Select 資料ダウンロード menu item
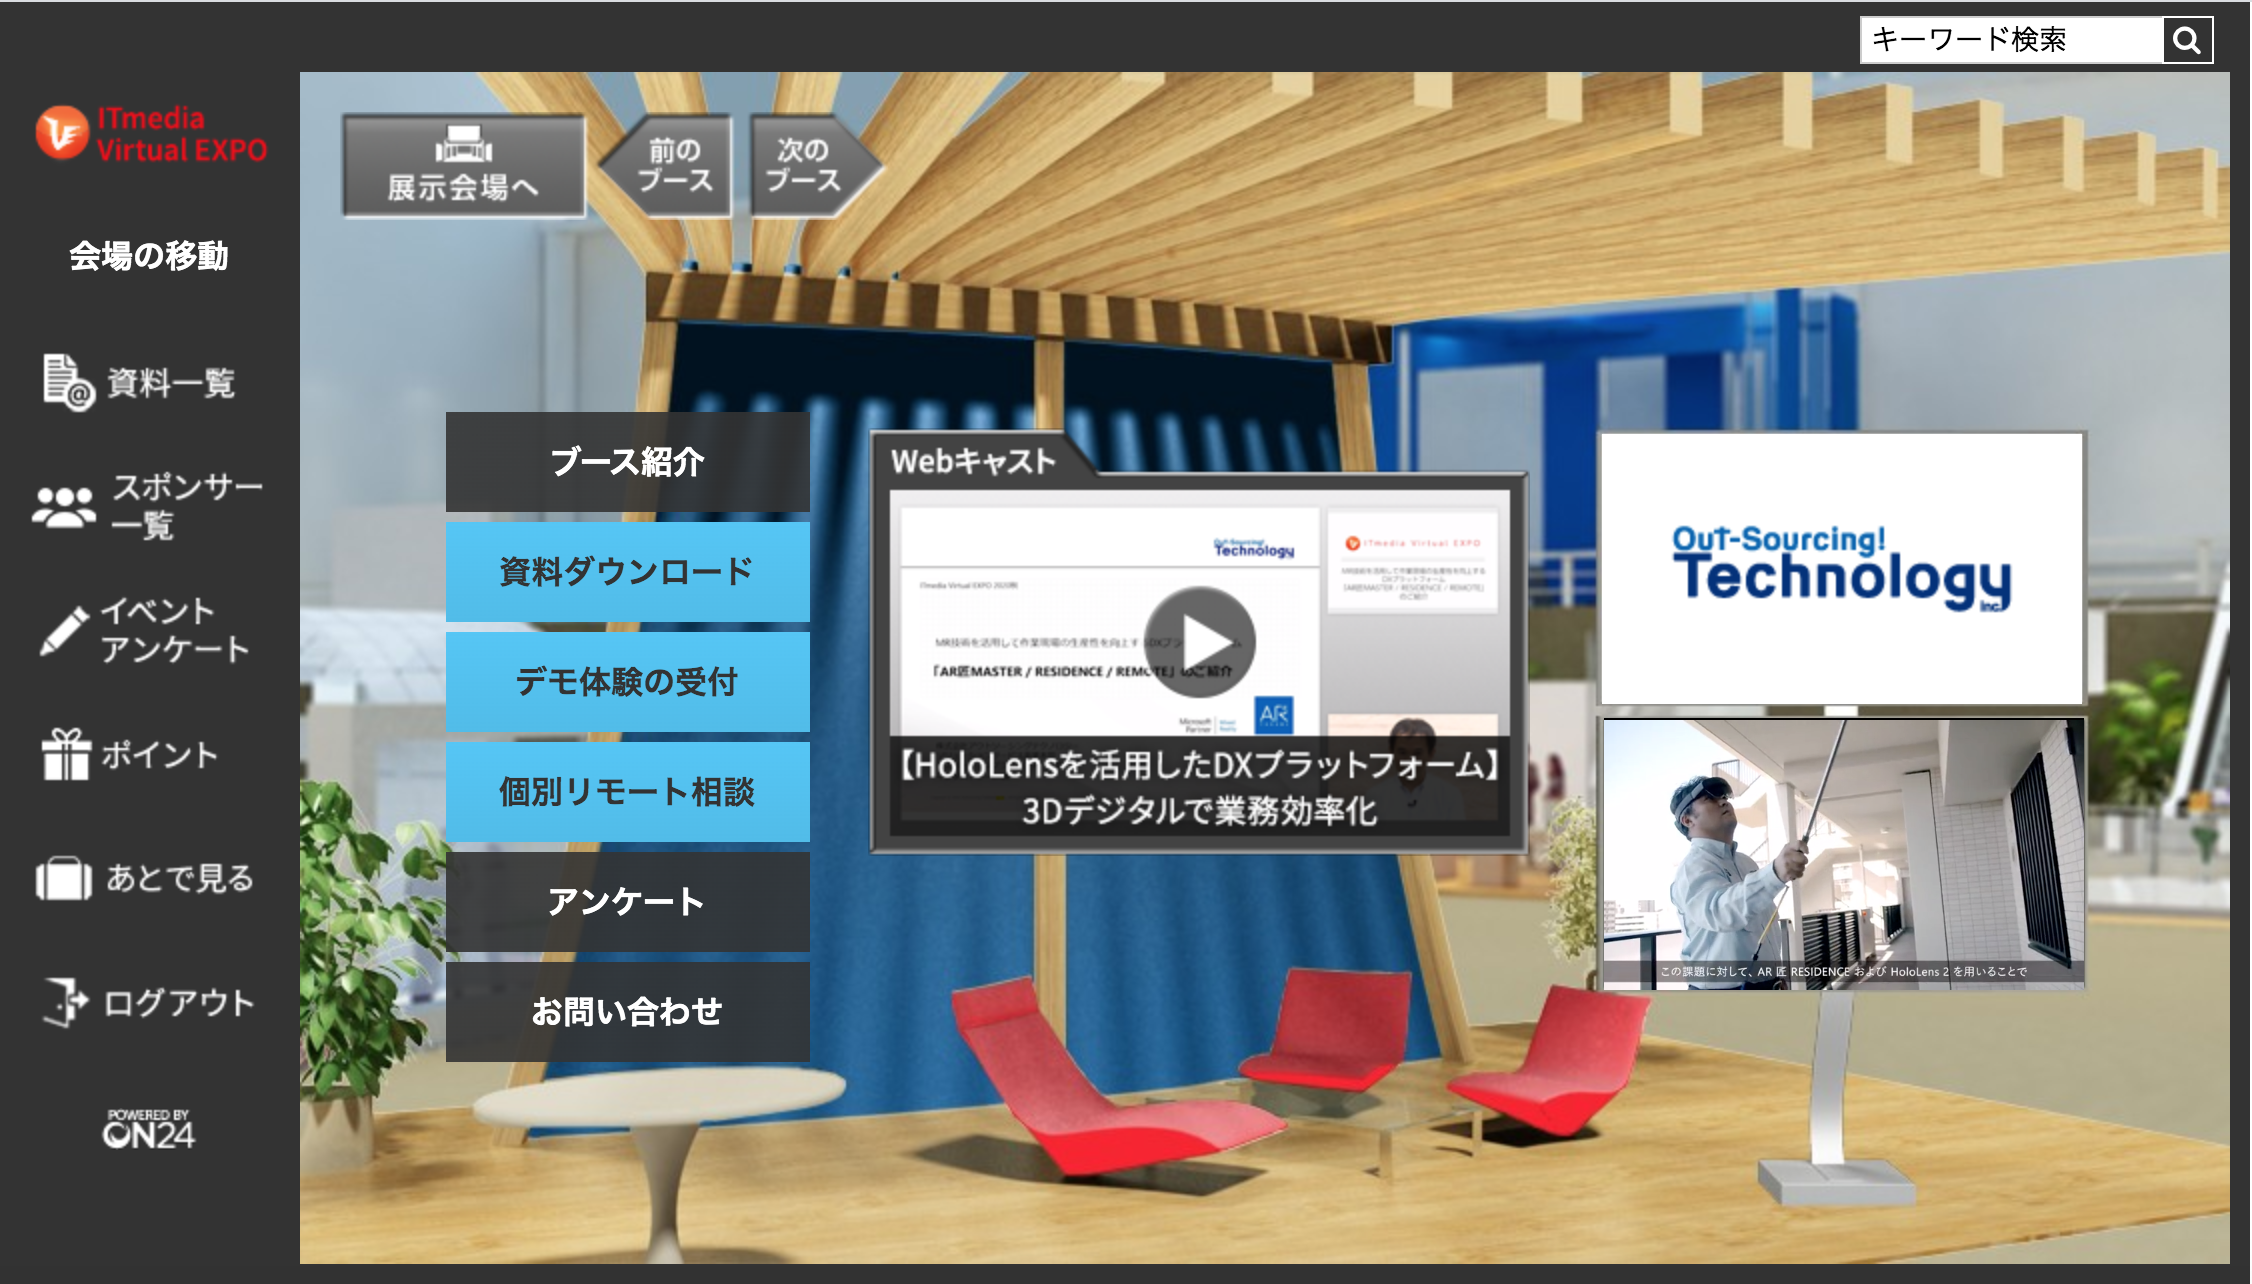The height and width of the screenshot is (1284, 2252). pyautogui.click(x=627, y=572)
